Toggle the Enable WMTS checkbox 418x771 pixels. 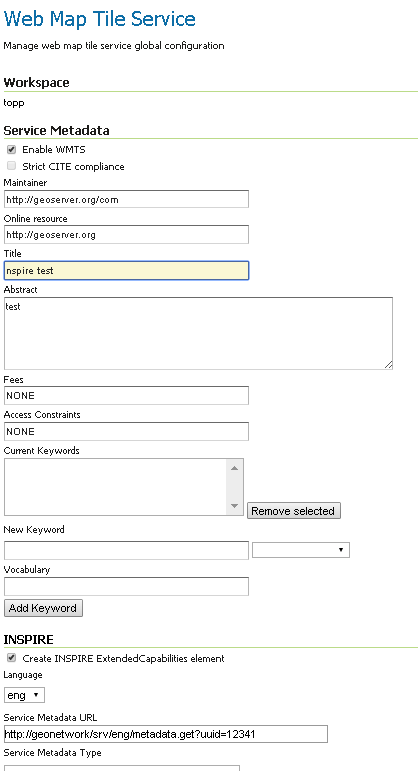coord(11,149)
